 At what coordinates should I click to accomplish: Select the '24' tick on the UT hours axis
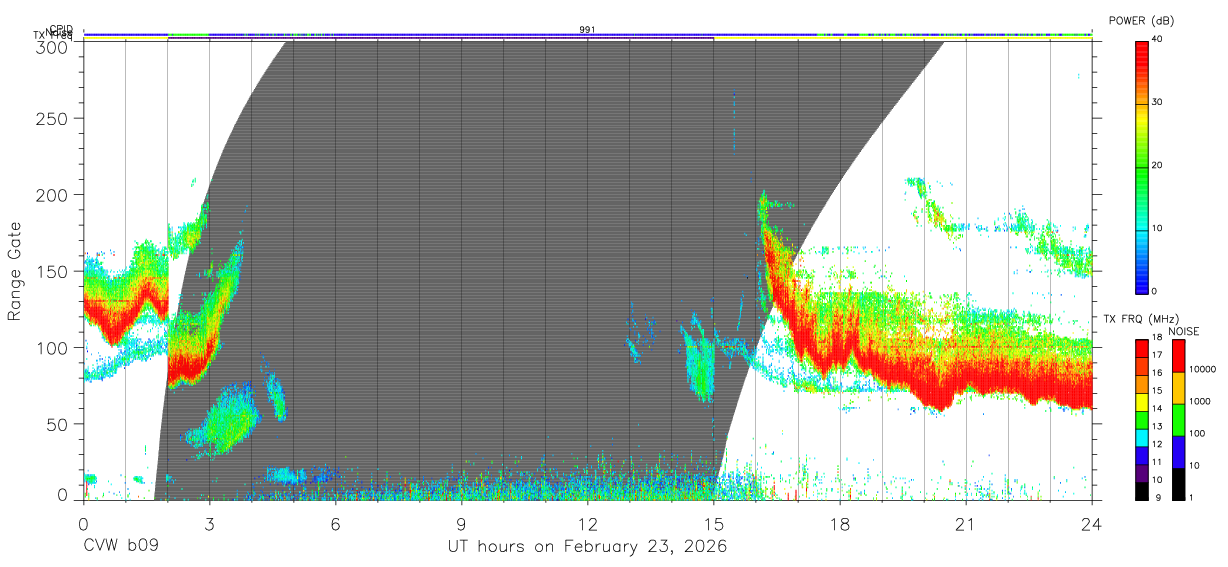pos(1091,524)
